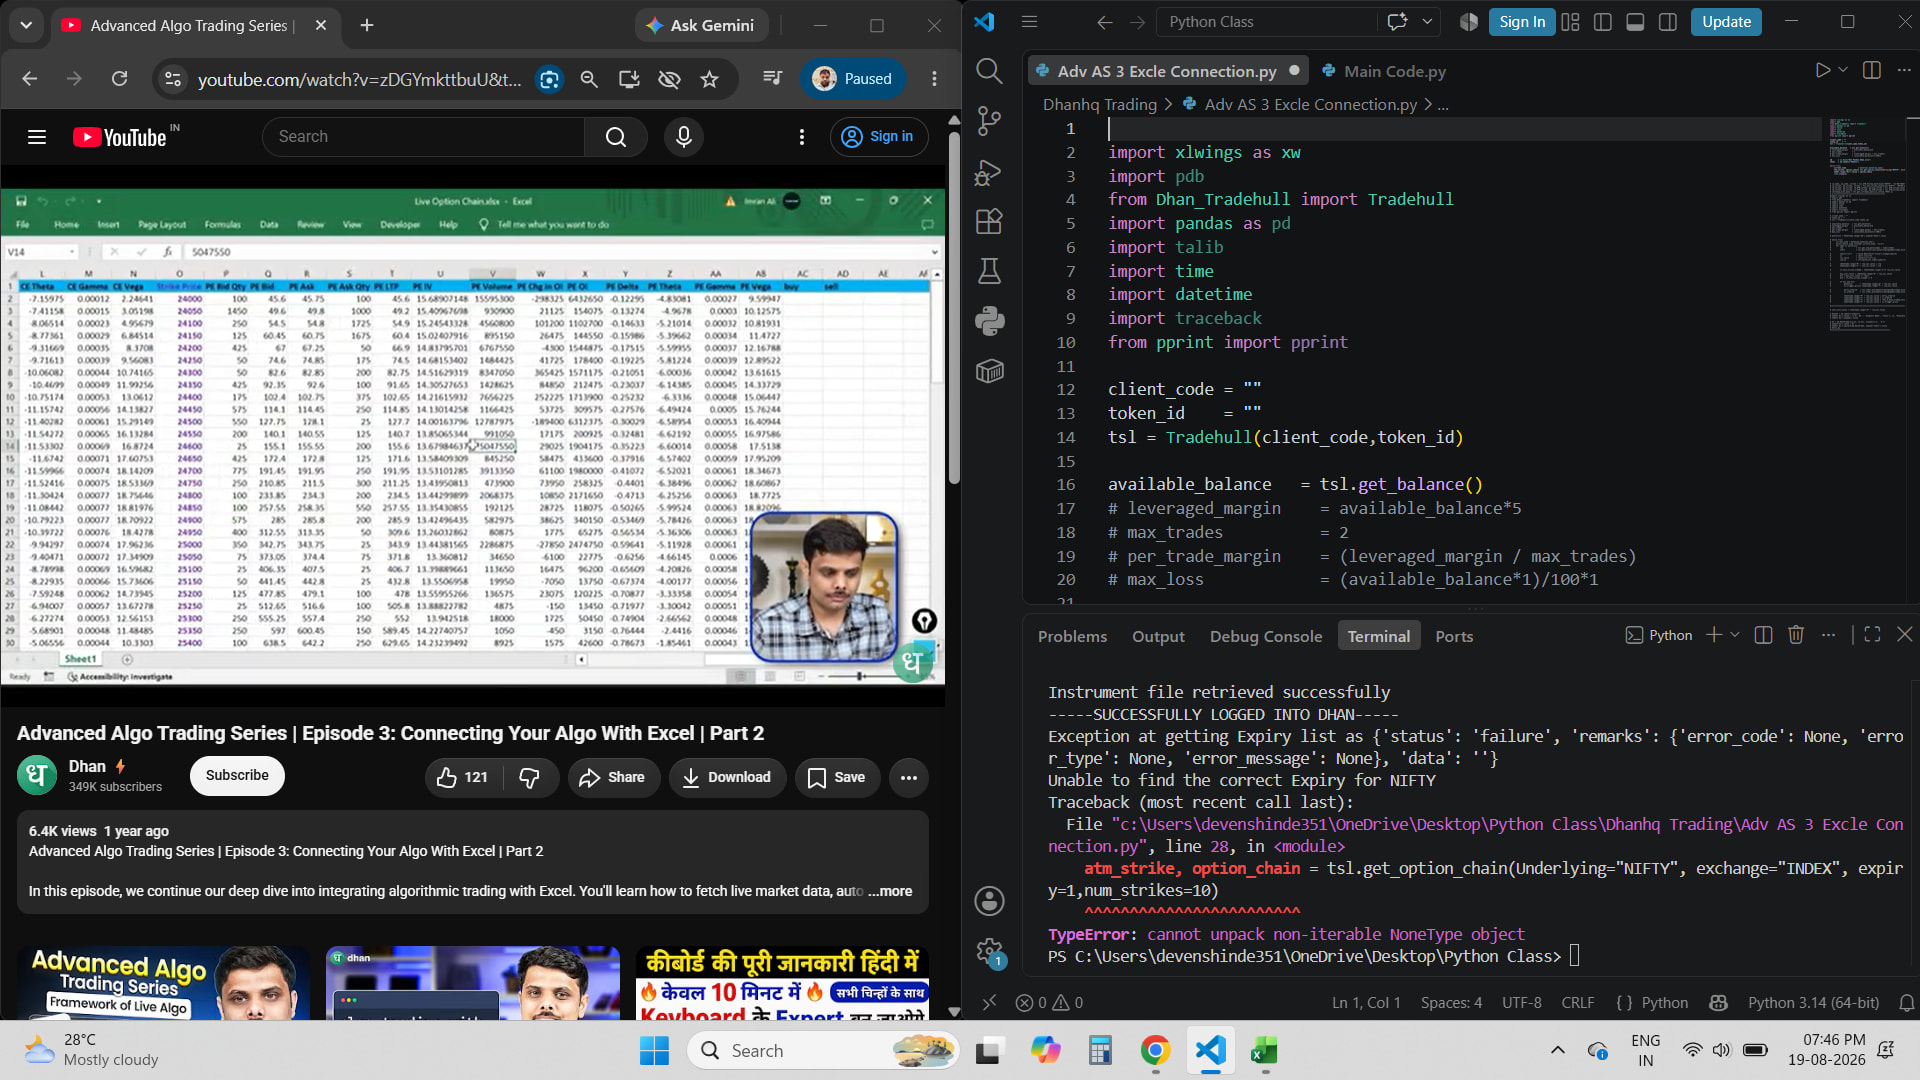Select Adv AS 3 Excle Connection.py tab
The width and height of the screenshot is (1920, 1080).
1167,71
